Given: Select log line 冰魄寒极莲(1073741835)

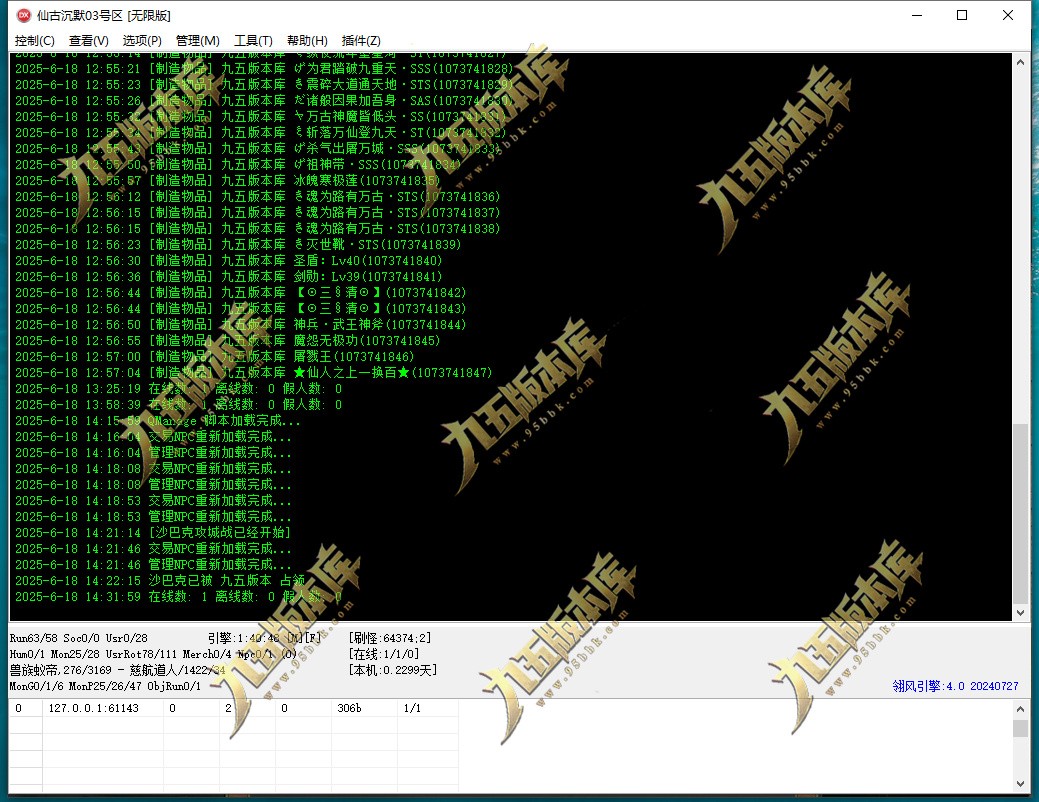Looking at the screenshot, I should 227,180.
